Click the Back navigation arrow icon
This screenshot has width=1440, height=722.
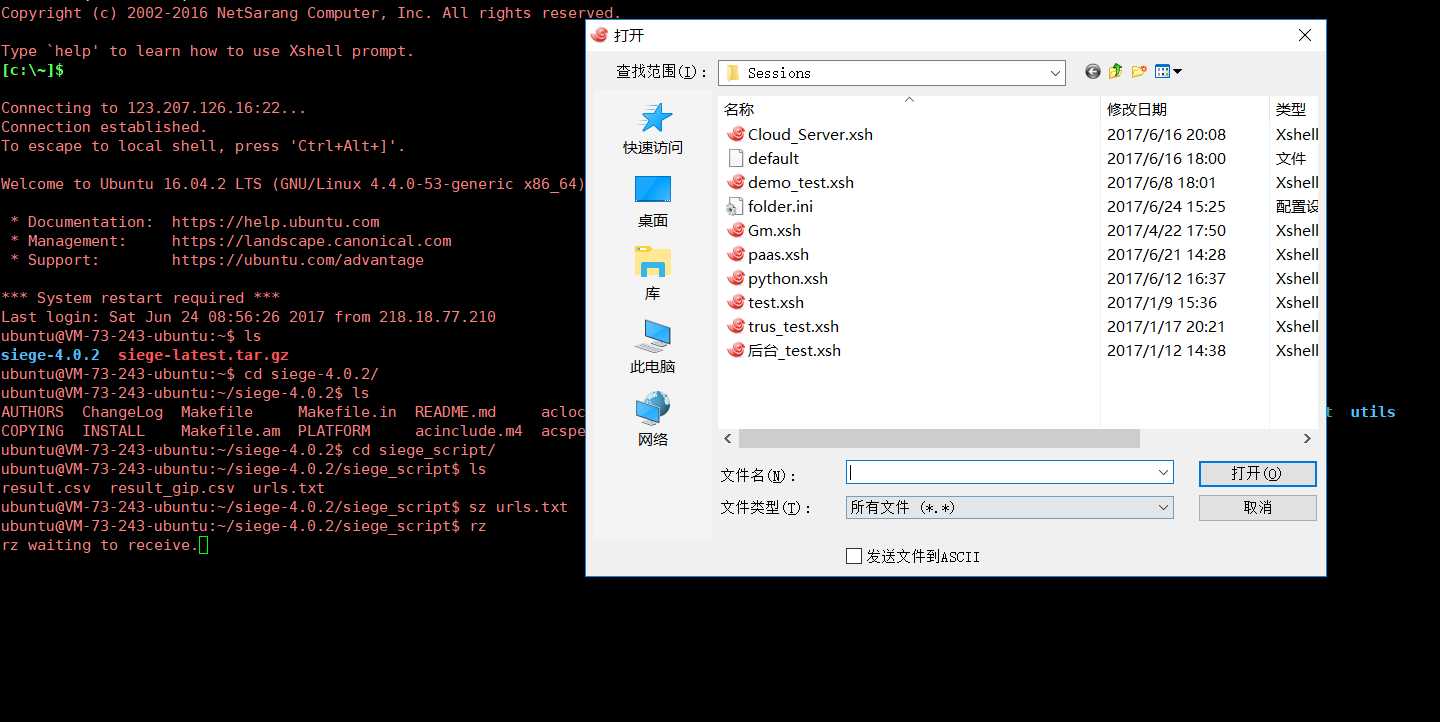point(1092,72)
